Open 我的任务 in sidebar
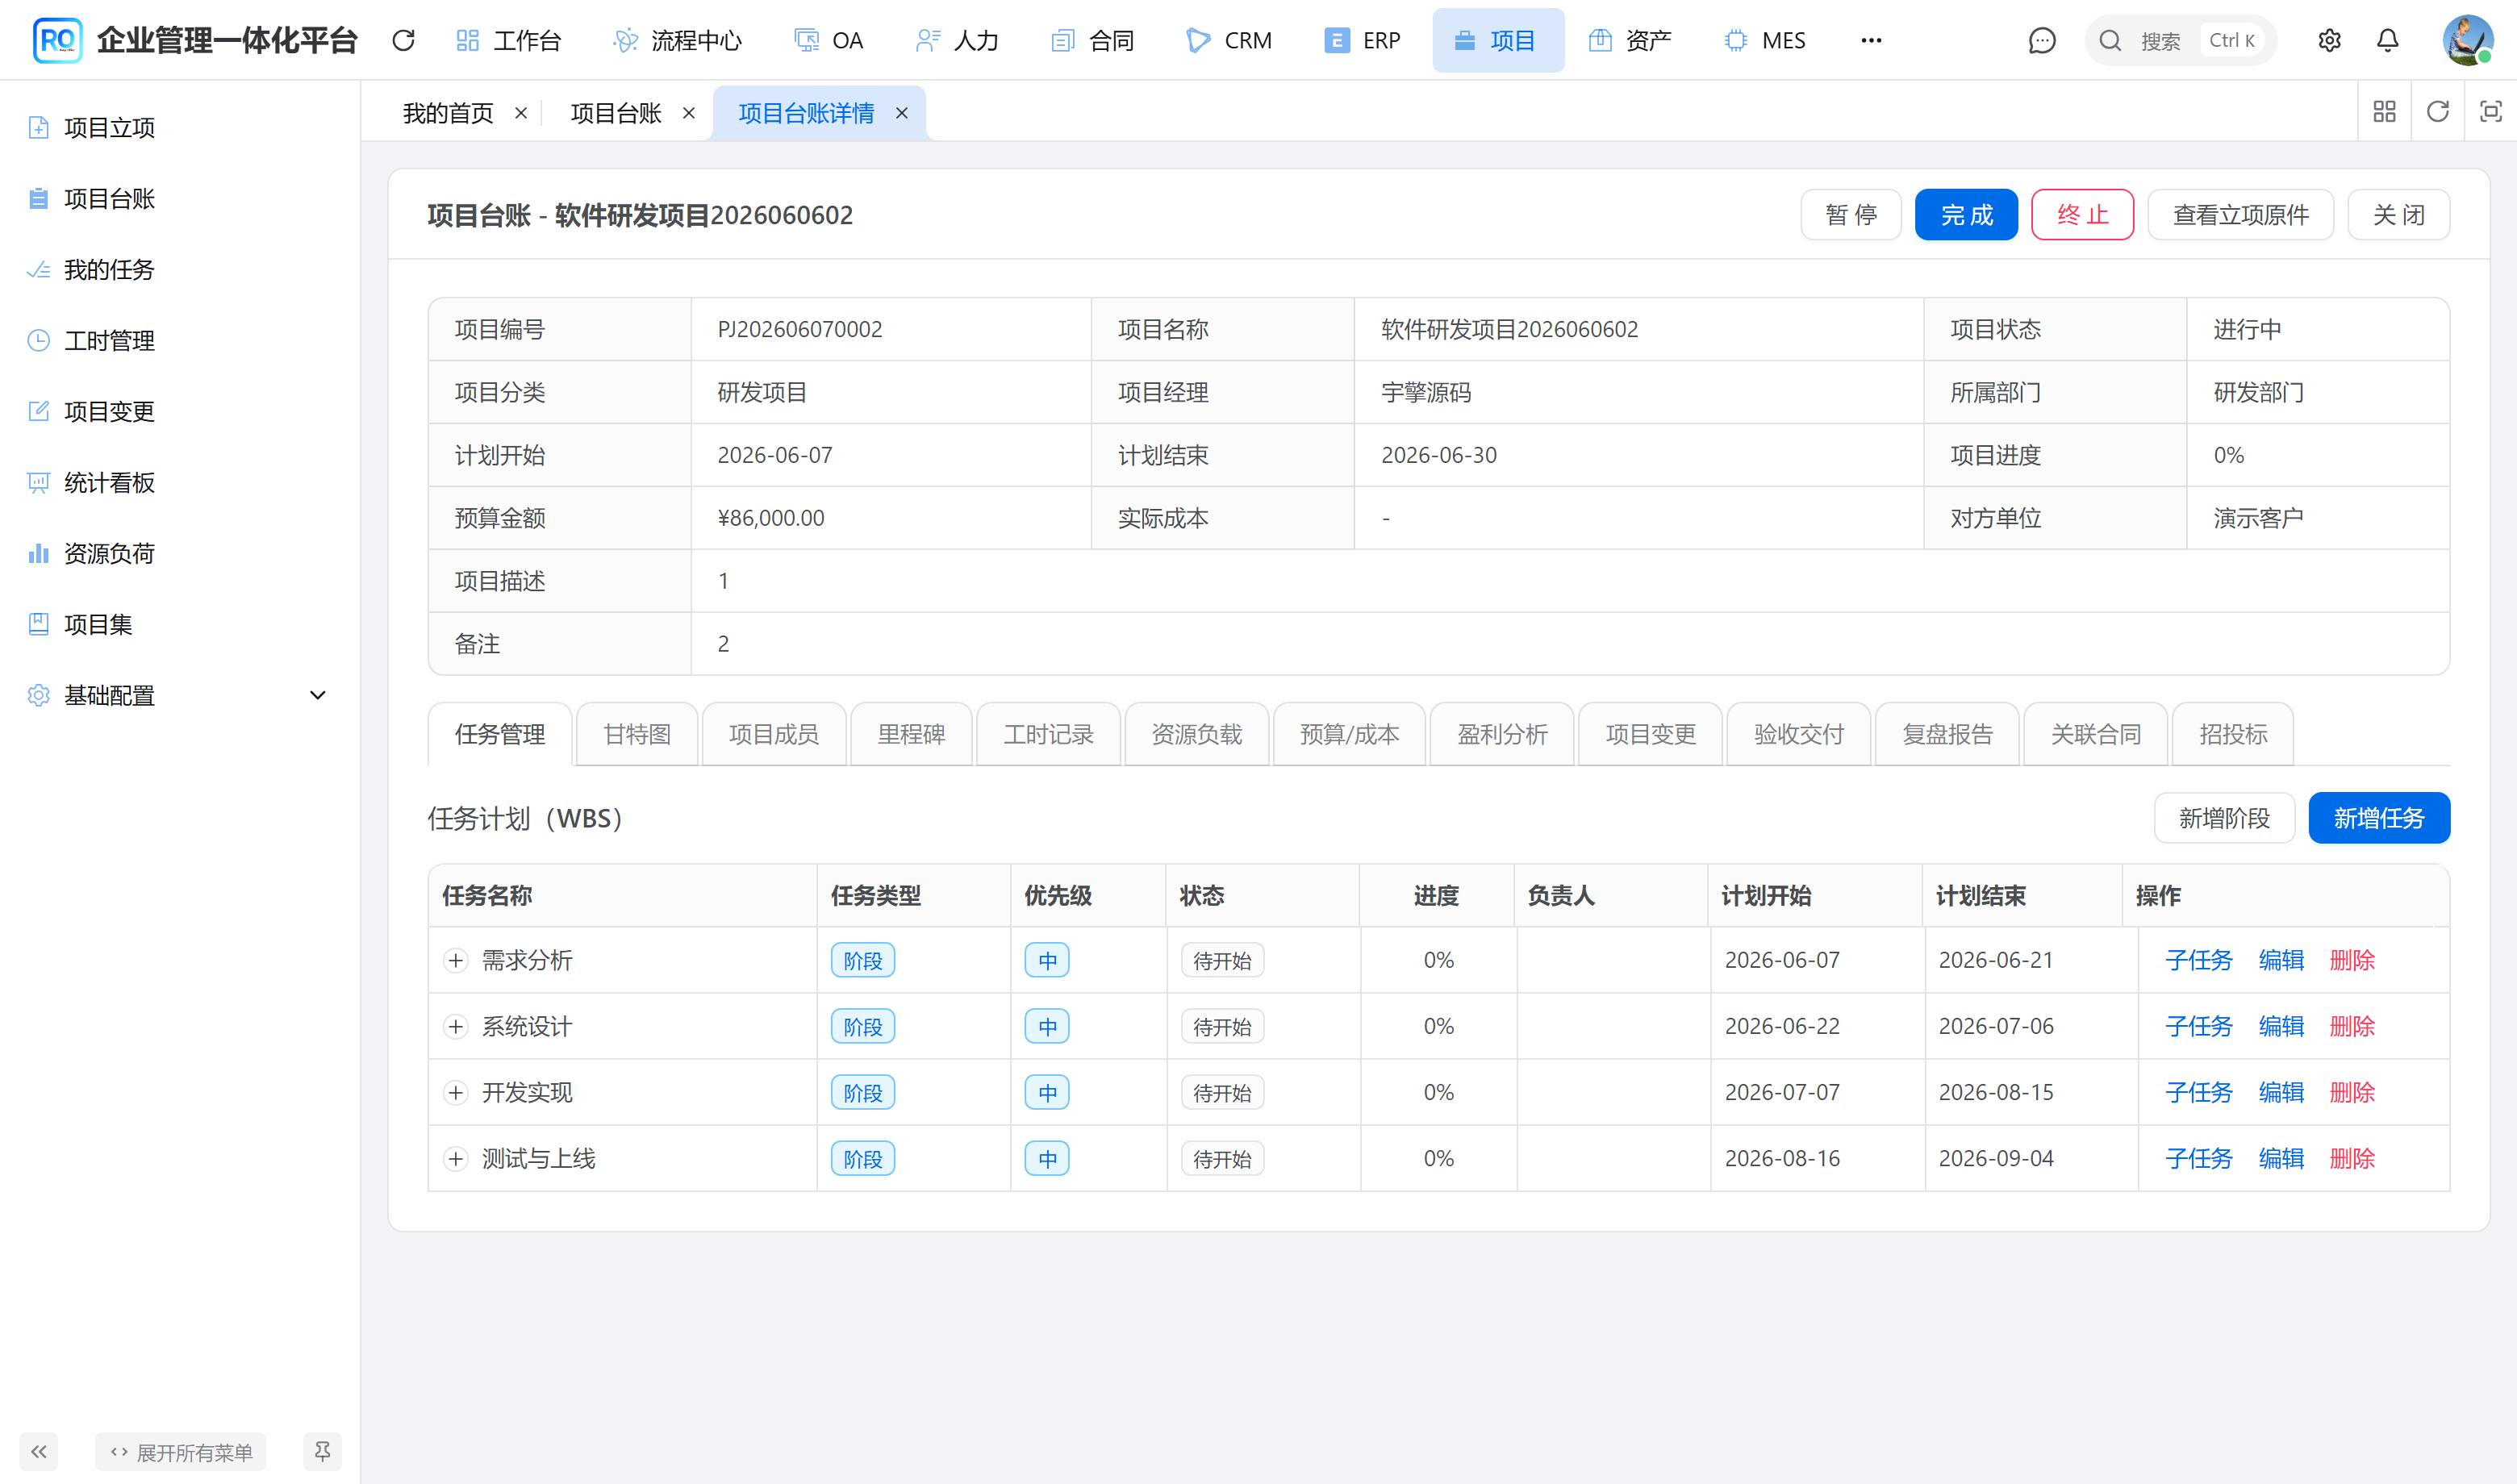The image size is (2517, 1484). coord(109,270)
